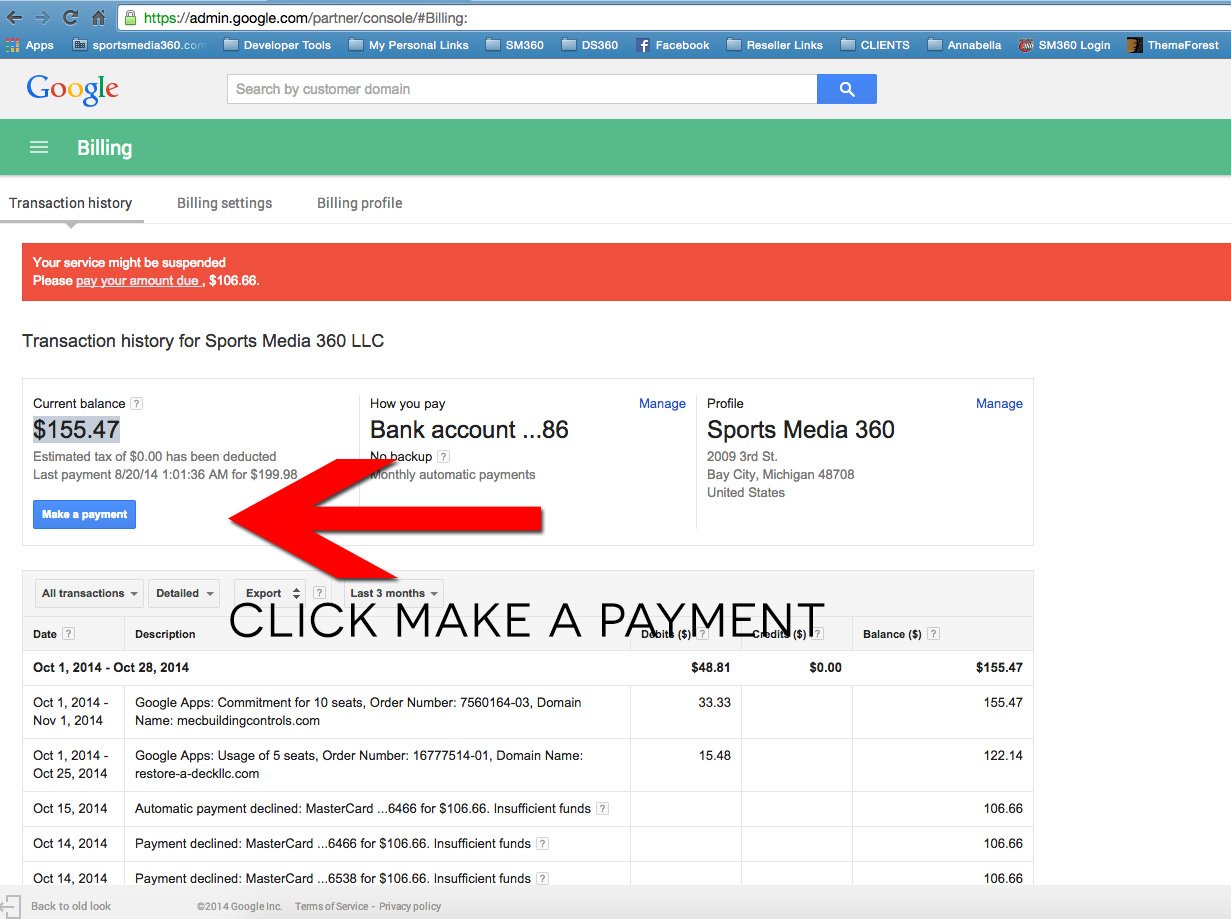Image resolution: width=1231 pixels, height=919 pixels.
Task: Open the Reseller Links bookmark folder
Action: click(775, 45)
